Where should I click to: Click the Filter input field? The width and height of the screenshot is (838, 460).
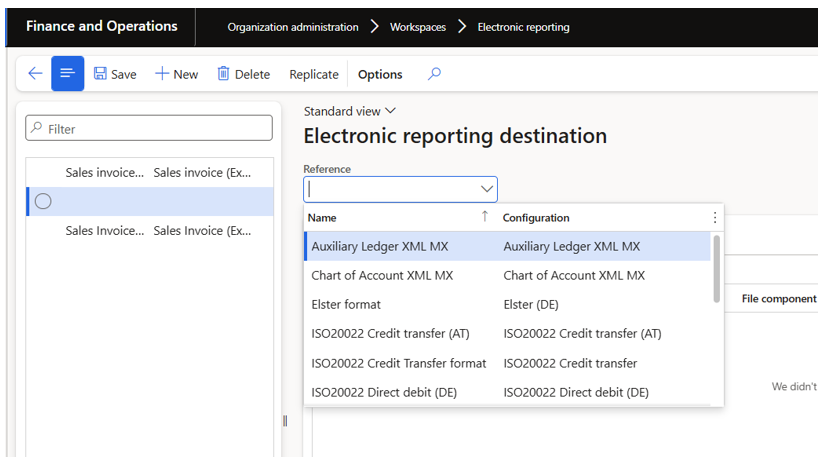tap(149, 128)
